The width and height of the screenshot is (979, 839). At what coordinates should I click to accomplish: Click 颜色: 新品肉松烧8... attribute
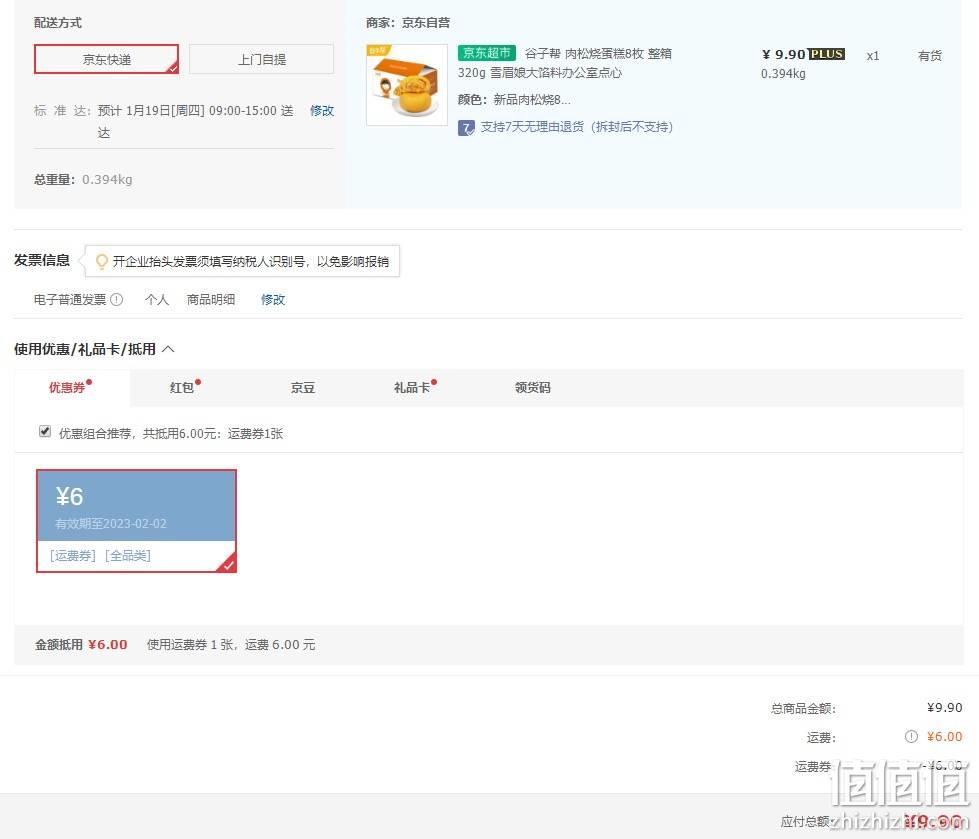click(514, 99)
